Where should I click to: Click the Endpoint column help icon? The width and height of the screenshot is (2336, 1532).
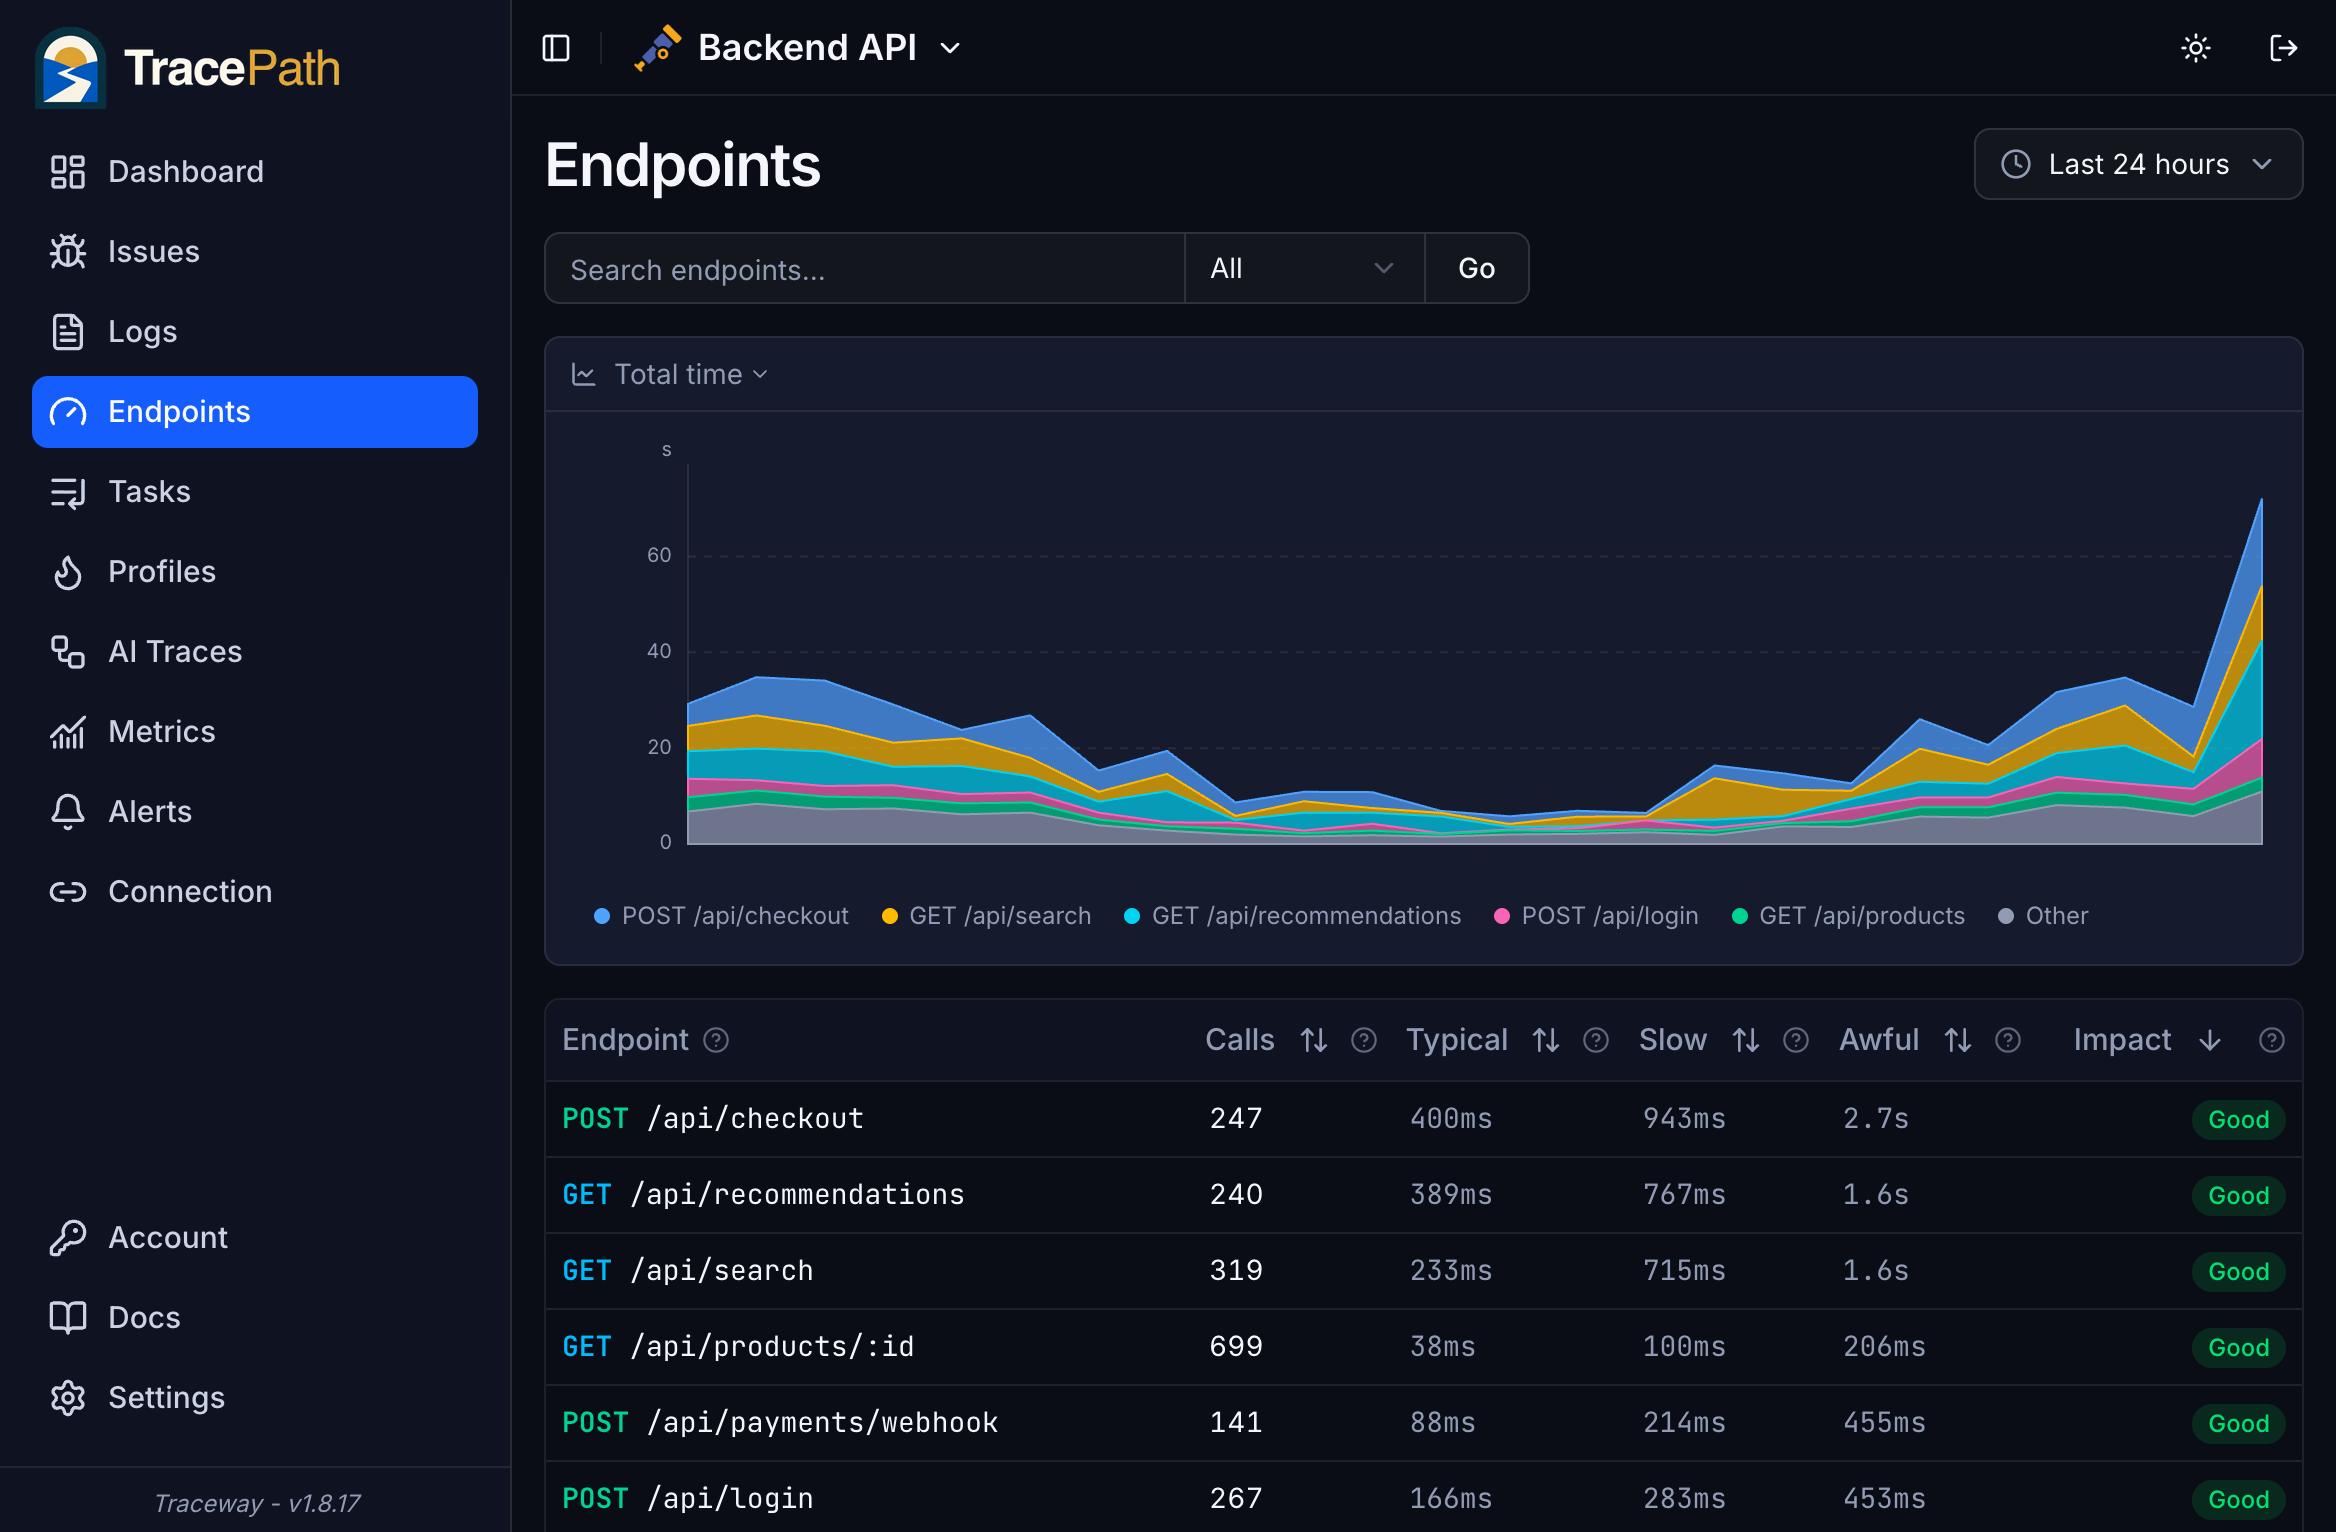716,1040
